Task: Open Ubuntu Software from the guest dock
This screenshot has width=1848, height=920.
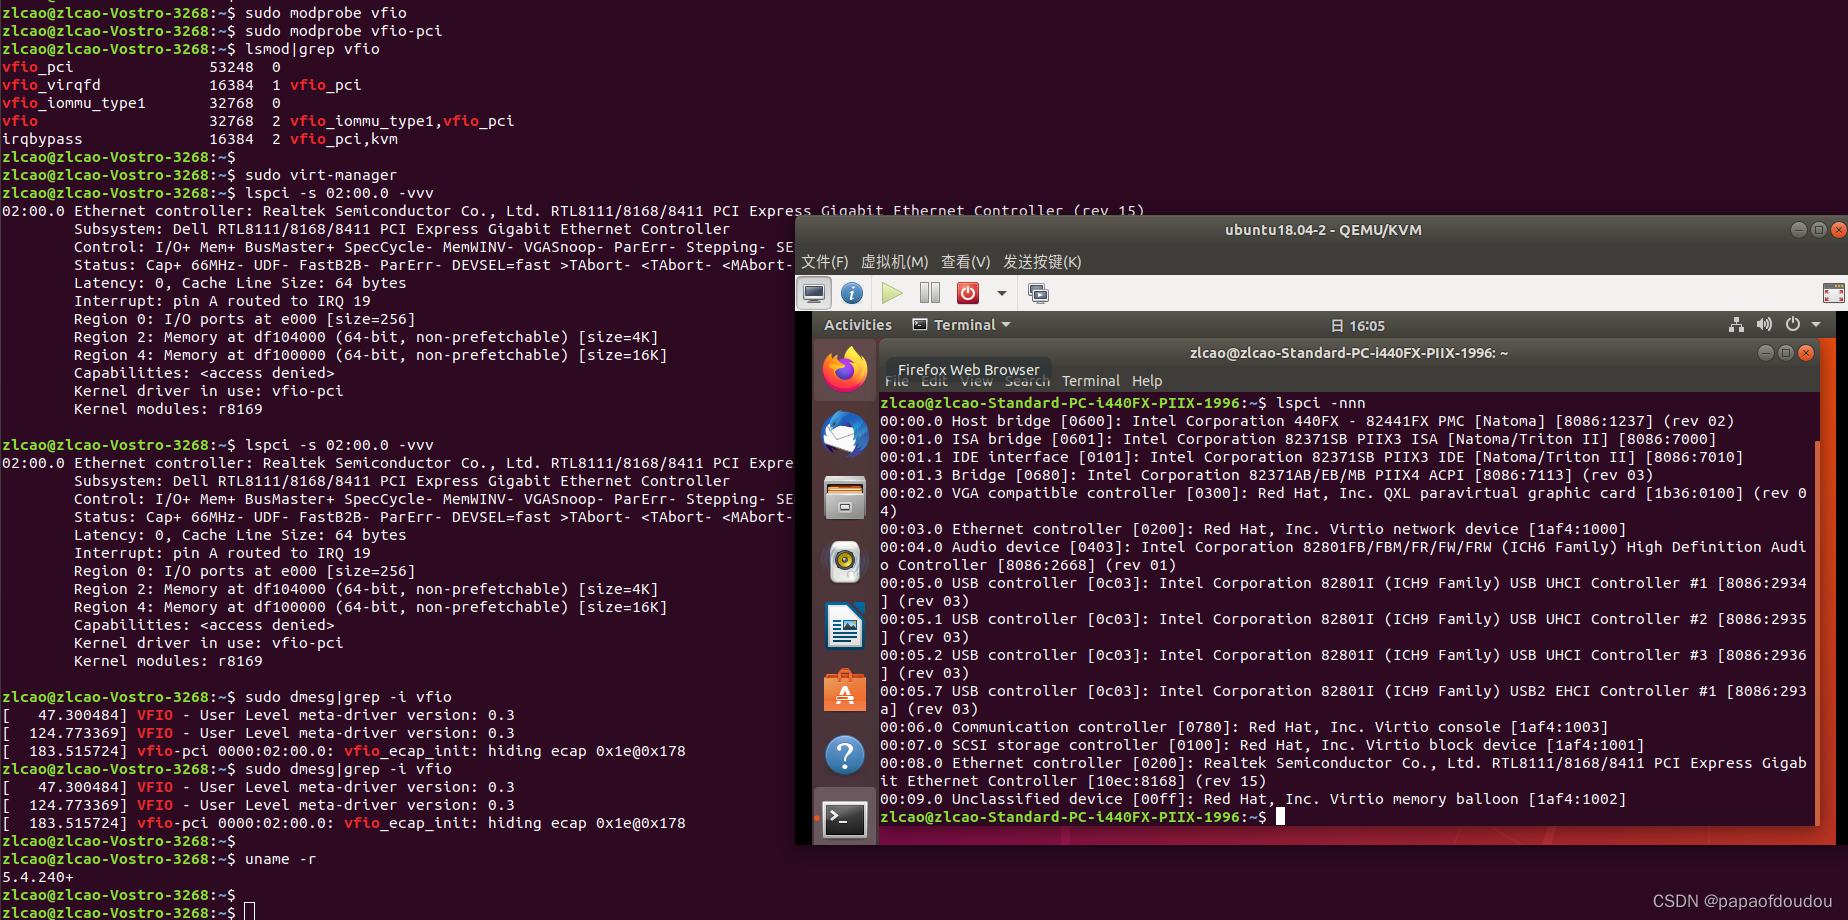Action: coord(845,690)
